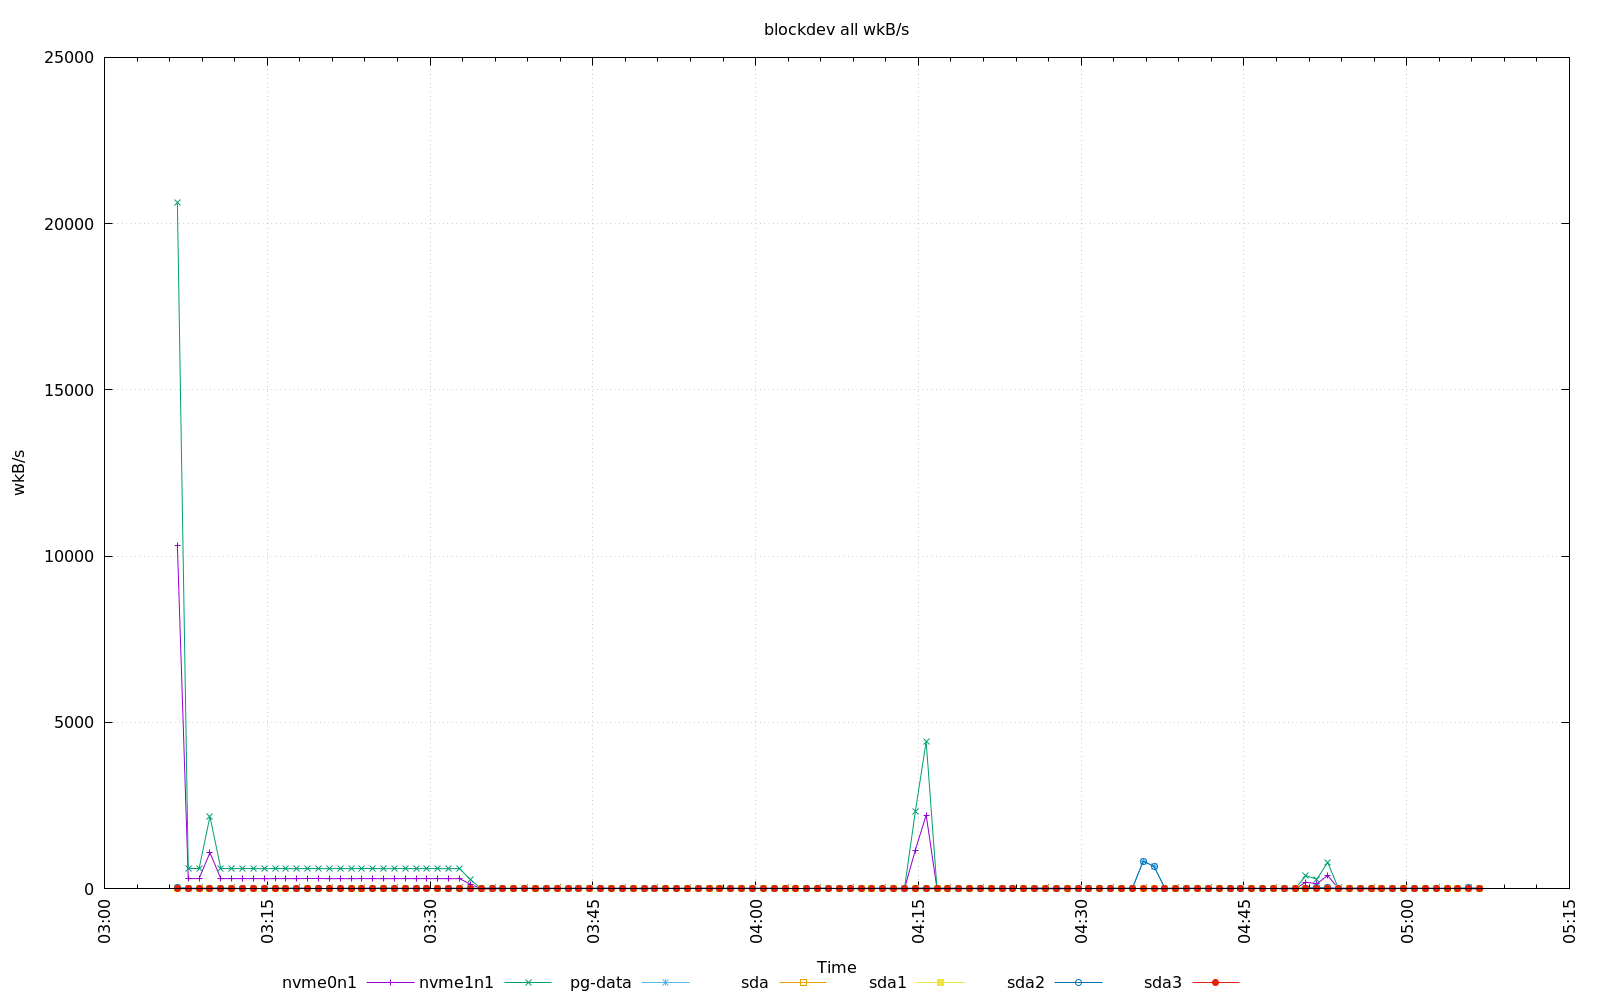Image resolution: width=1600 pixels, height=1000 pixels.
Task: Click the Time horizontal axis label
Action: [836, 967]
